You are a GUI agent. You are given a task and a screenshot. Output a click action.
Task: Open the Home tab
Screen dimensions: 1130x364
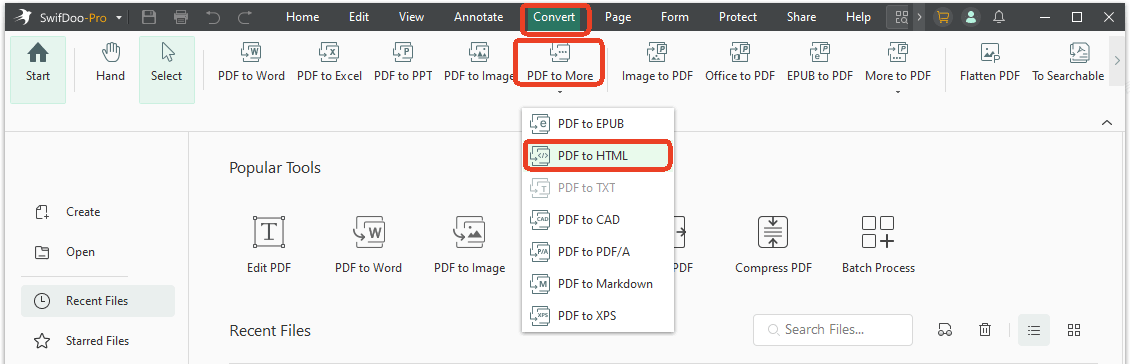(303, 17)
